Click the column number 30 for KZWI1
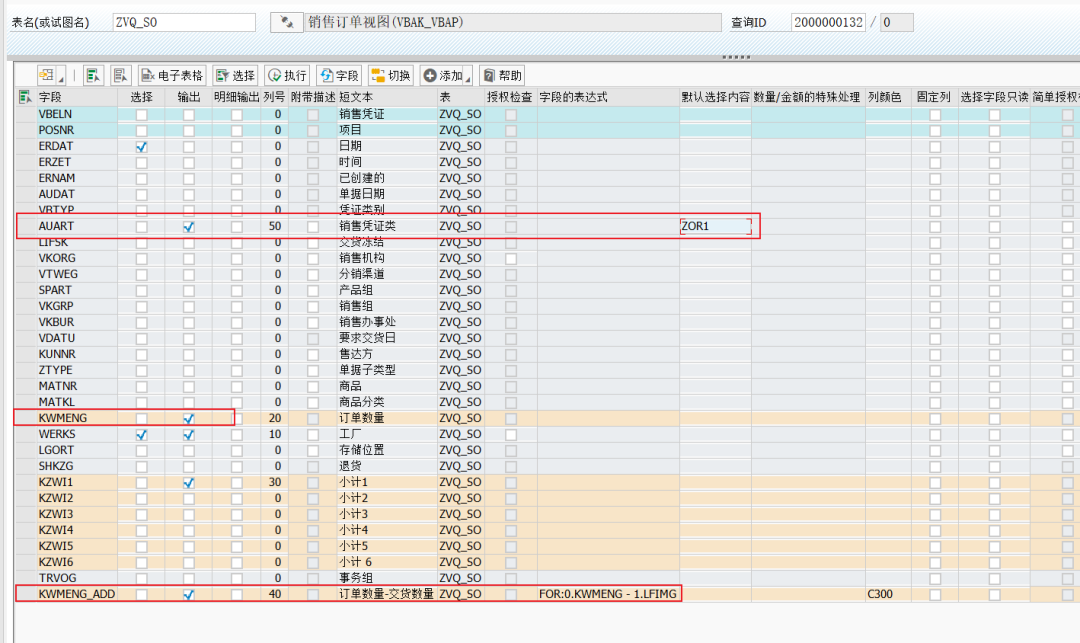This screenshot has height=643, width=1080. [x=274, y=482]
